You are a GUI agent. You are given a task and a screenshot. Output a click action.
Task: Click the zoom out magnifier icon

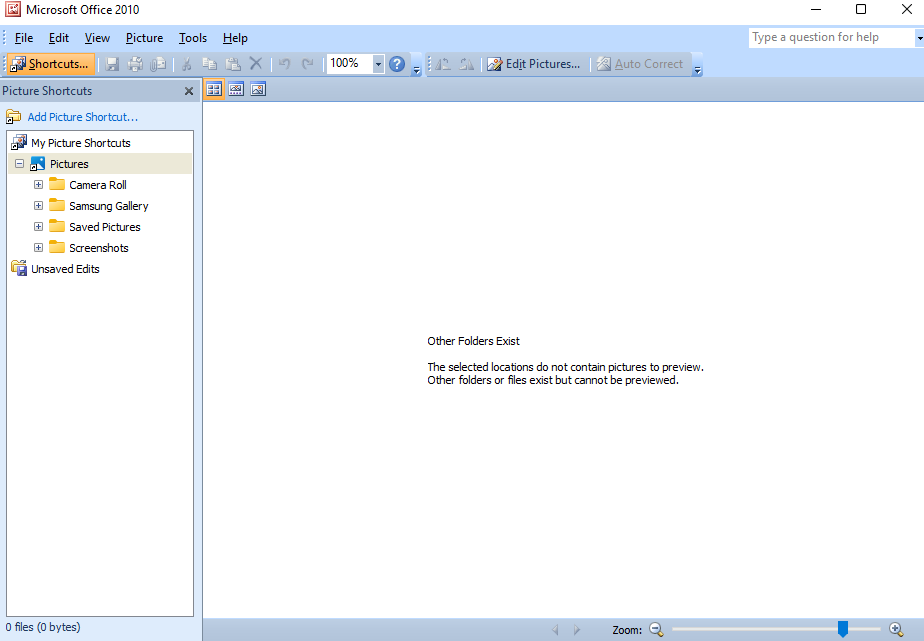click(x=656, y=629)
